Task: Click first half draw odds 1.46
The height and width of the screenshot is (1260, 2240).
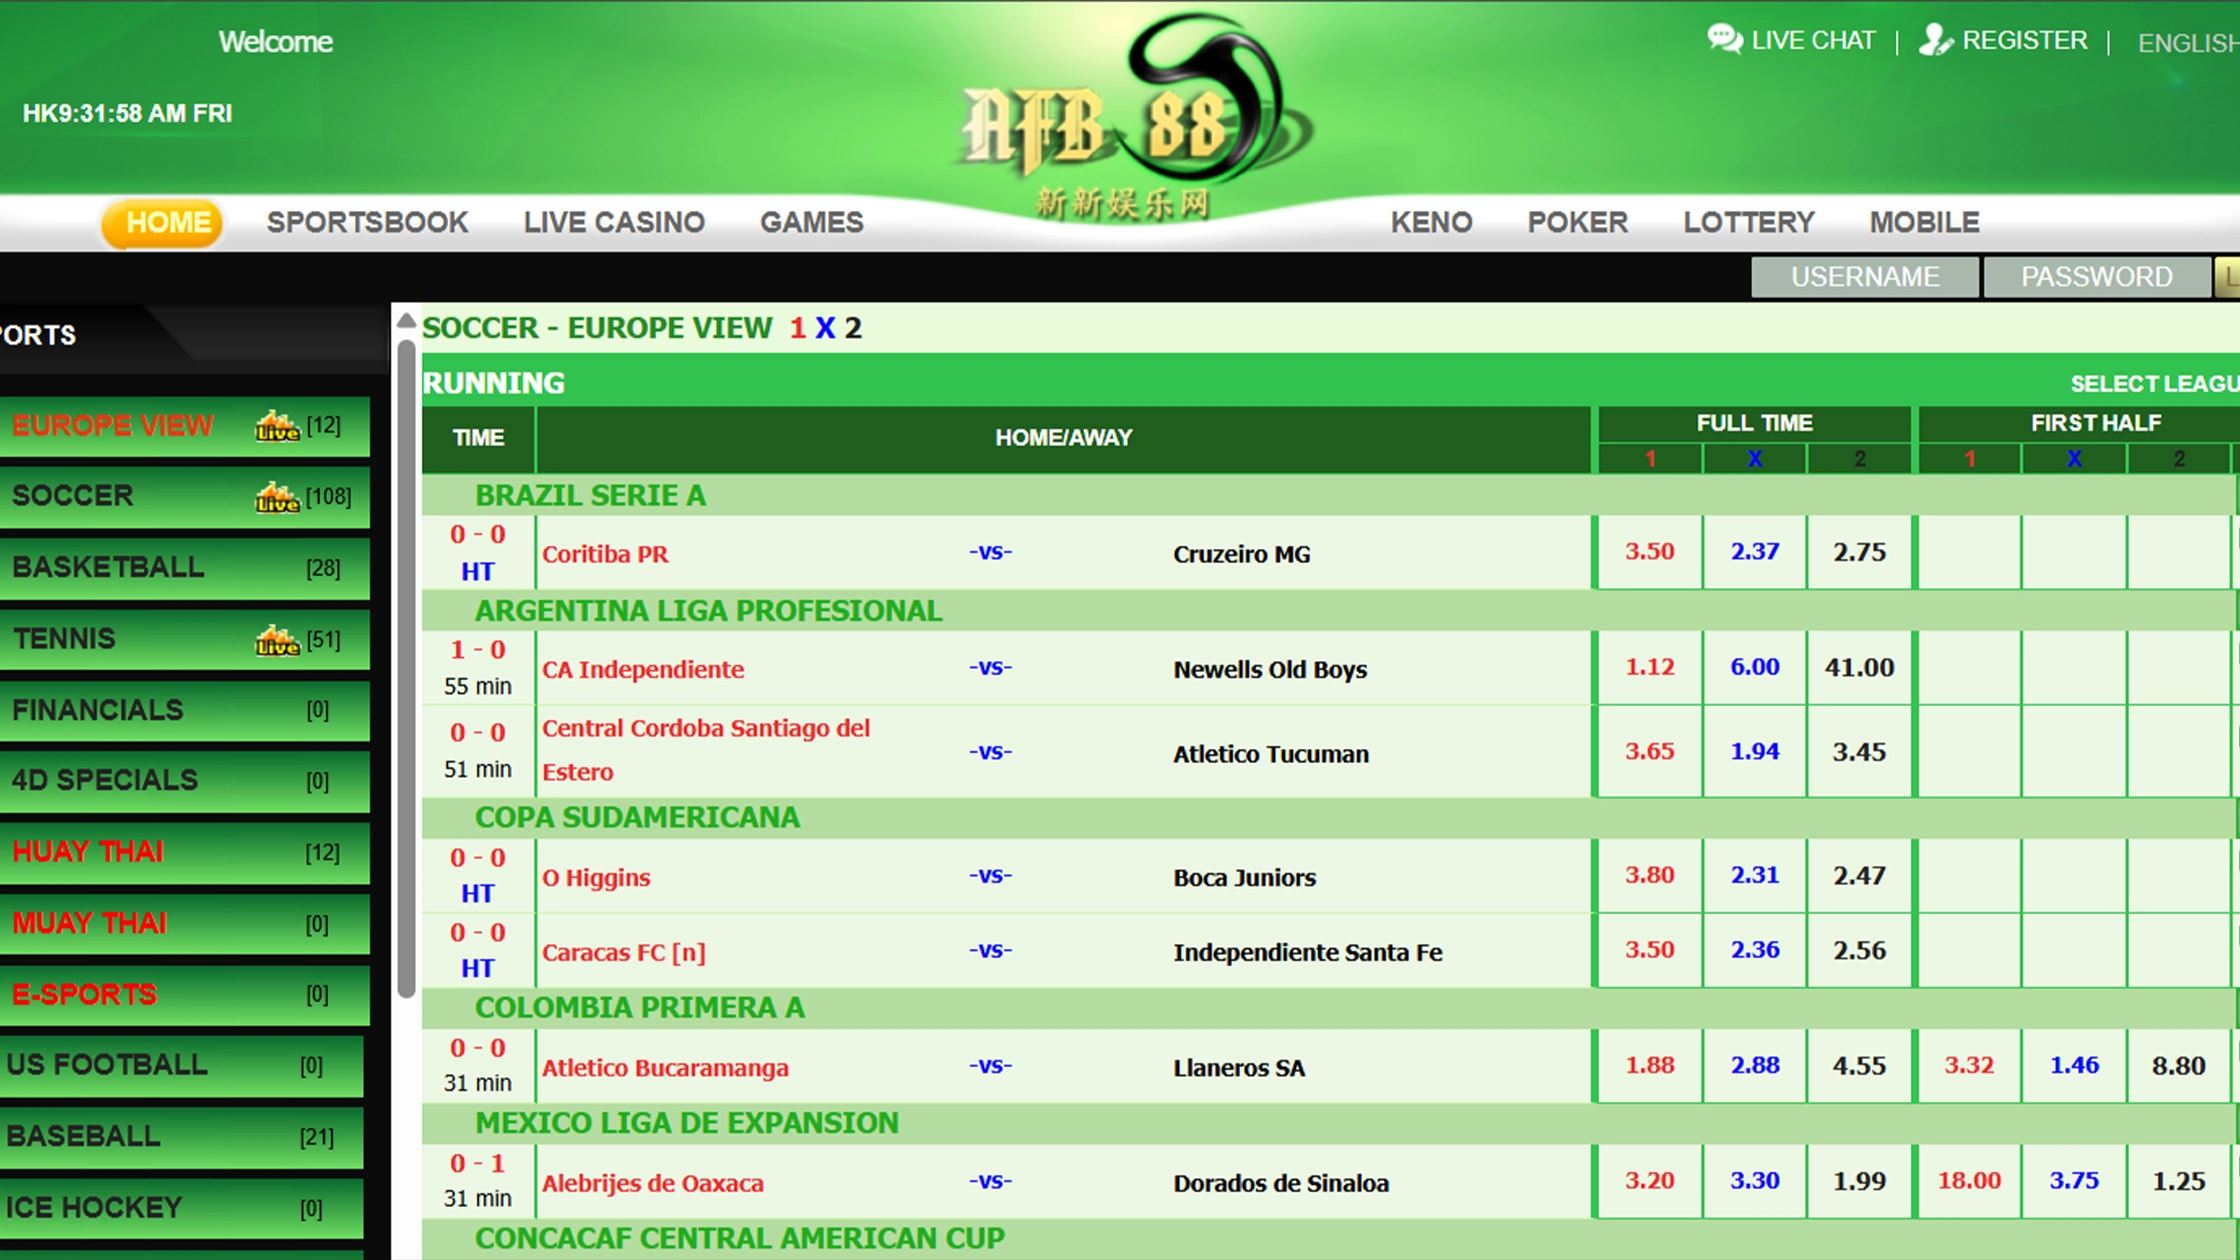Action: point(2074,1066)
